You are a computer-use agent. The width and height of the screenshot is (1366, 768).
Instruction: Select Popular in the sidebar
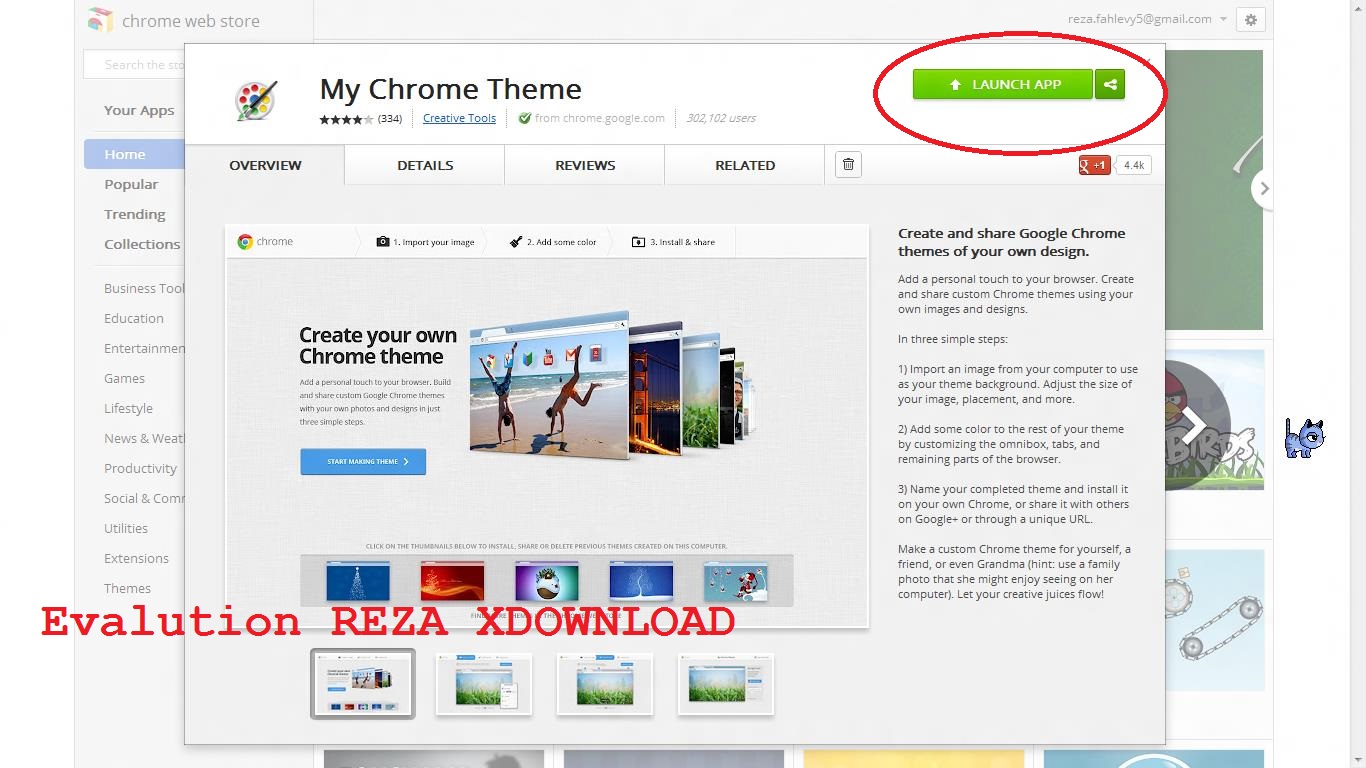pyautogui.click(x=131, y=184)
